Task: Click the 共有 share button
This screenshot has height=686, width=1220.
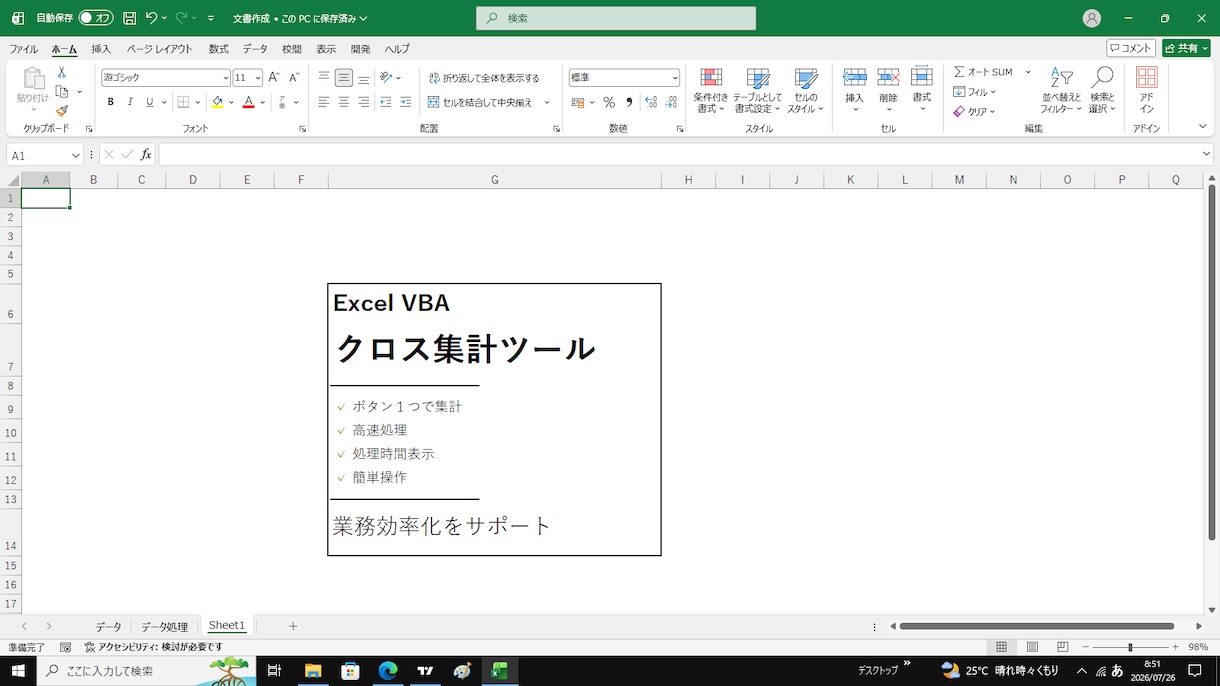Action: 1186,48
